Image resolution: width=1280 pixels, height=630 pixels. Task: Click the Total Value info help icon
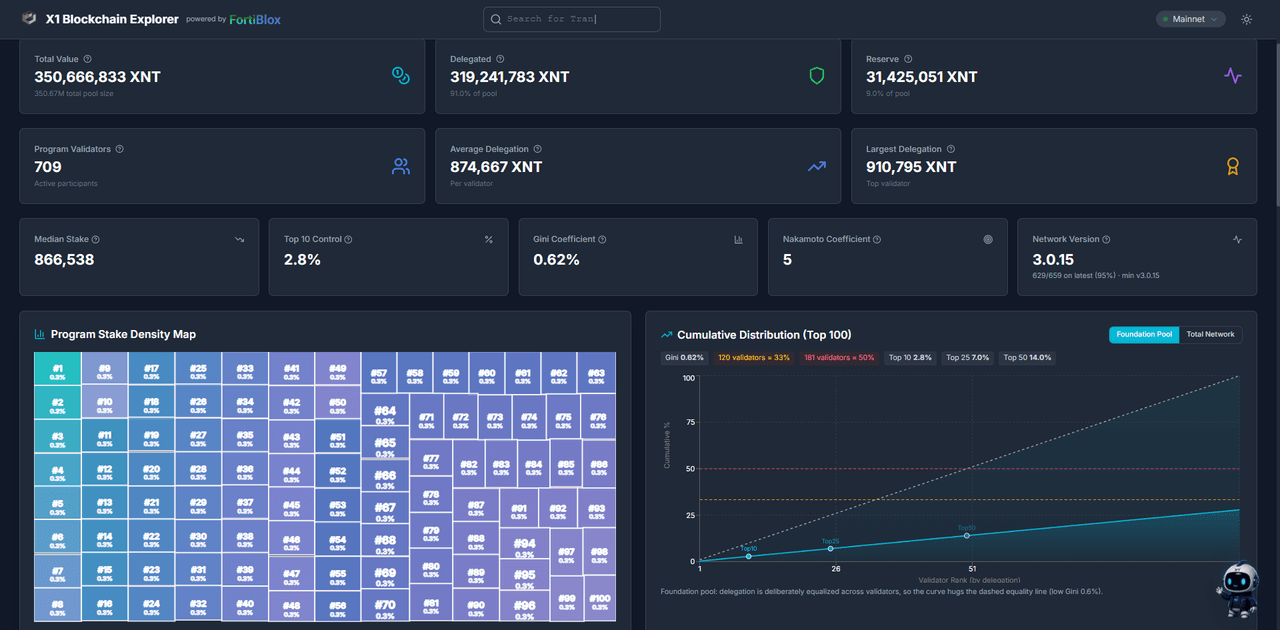click(88, 59)
